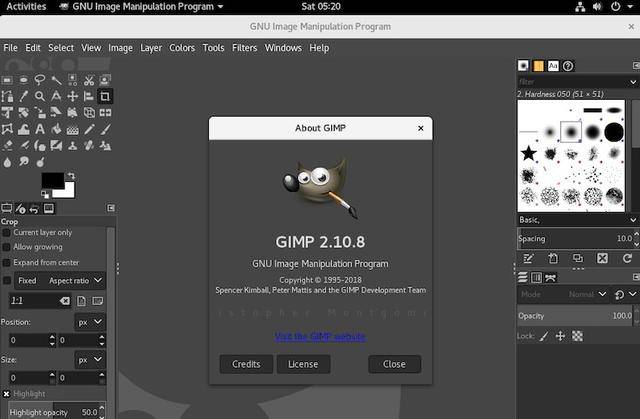Select the Dodge/Burn tool

coord(40,162)
